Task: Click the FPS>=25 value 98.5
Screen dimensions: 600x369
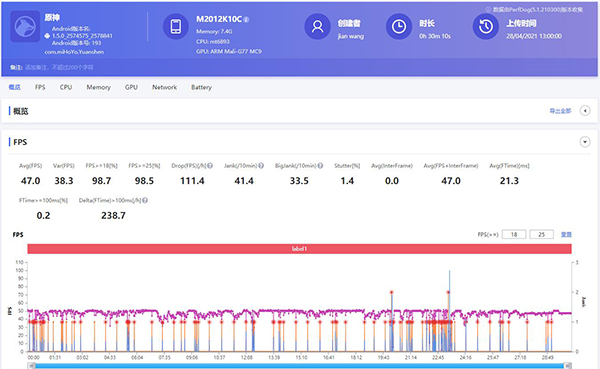Action: [144, 181]
